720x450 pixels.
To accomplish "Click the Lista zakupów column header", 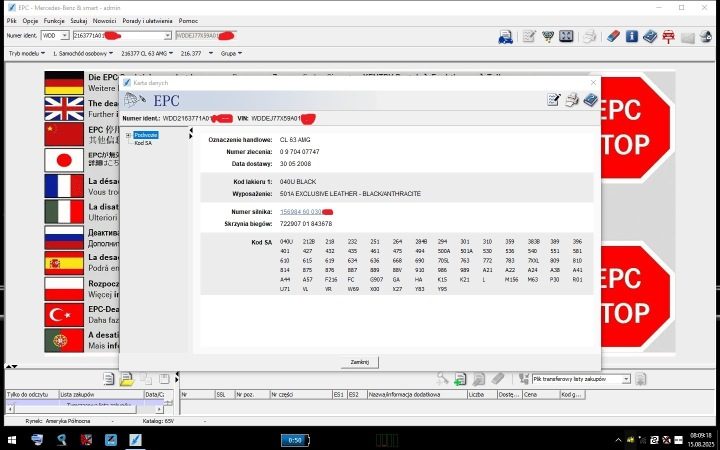I will (101, 394).
